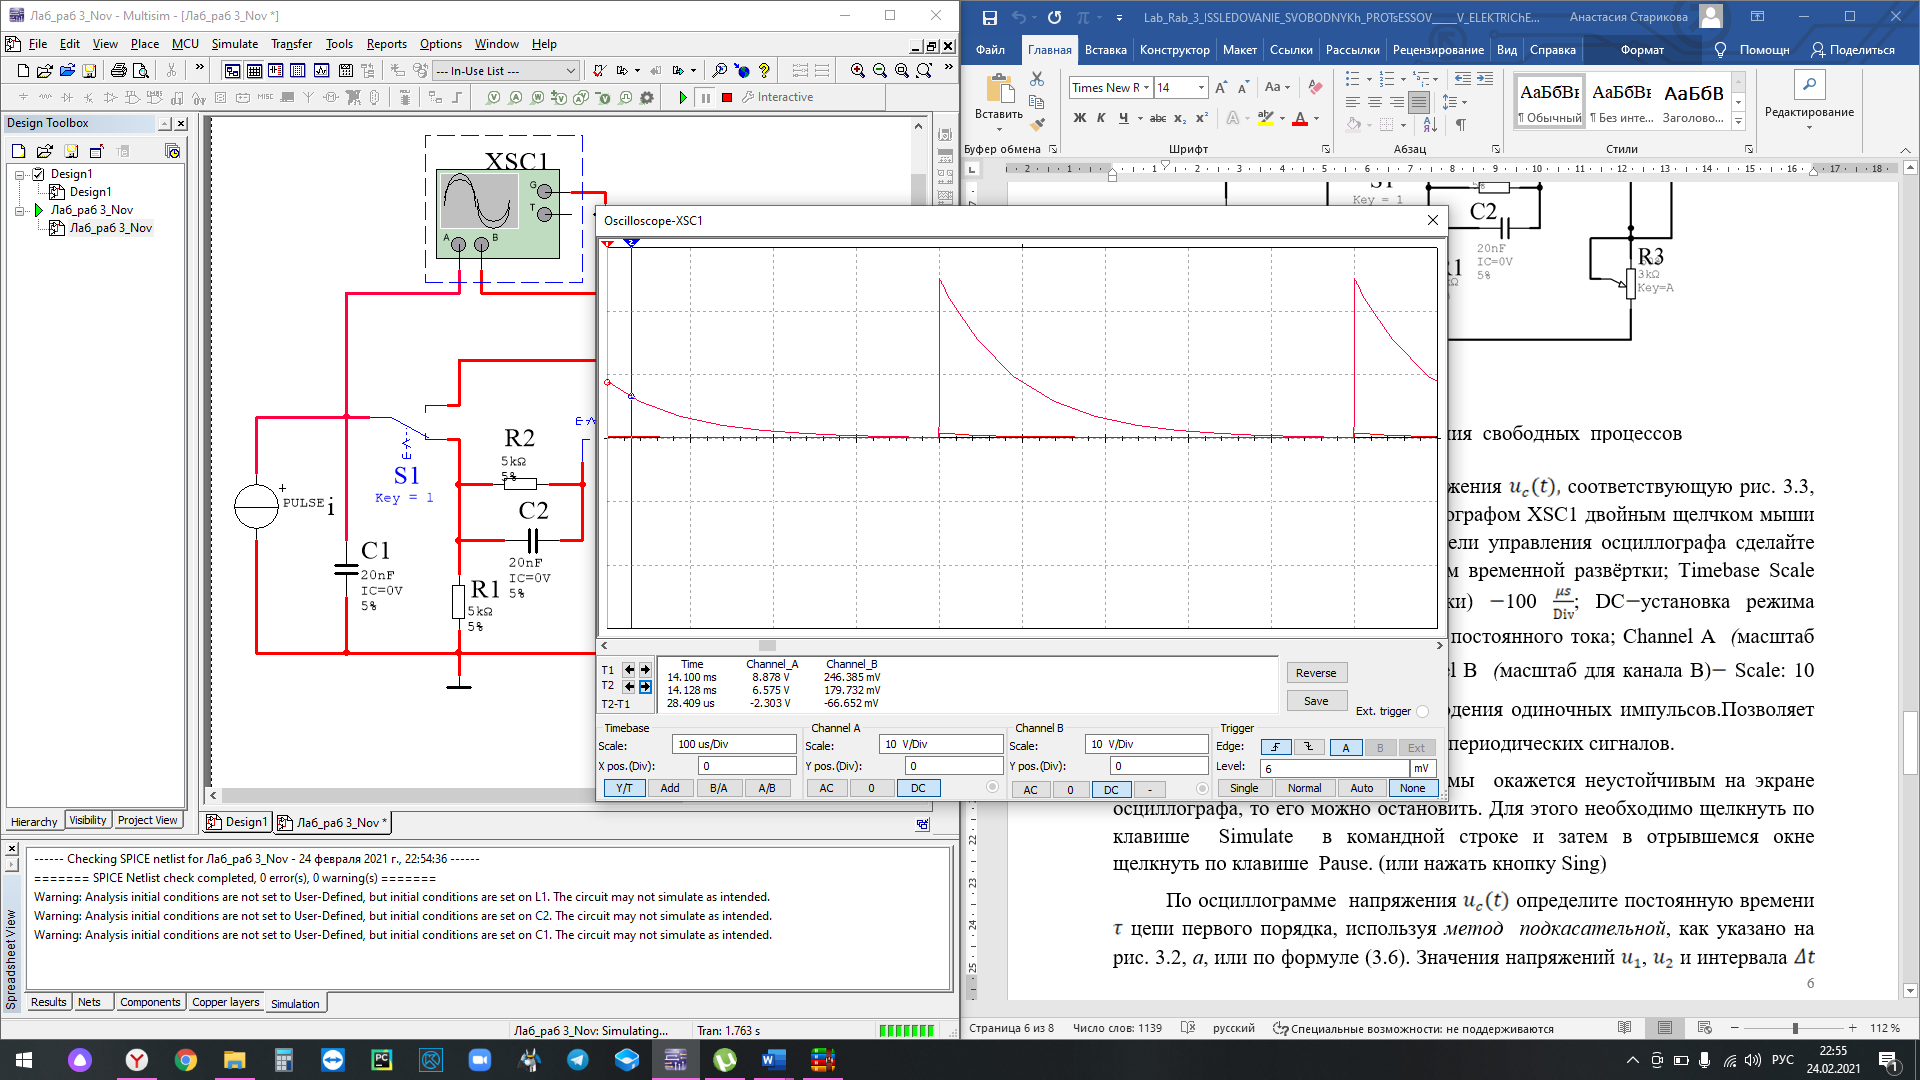Viewport: 1920px width, 1080px height.
Task: Select trigger source A
Action: pyautogui.click(x=1345, y=748)
